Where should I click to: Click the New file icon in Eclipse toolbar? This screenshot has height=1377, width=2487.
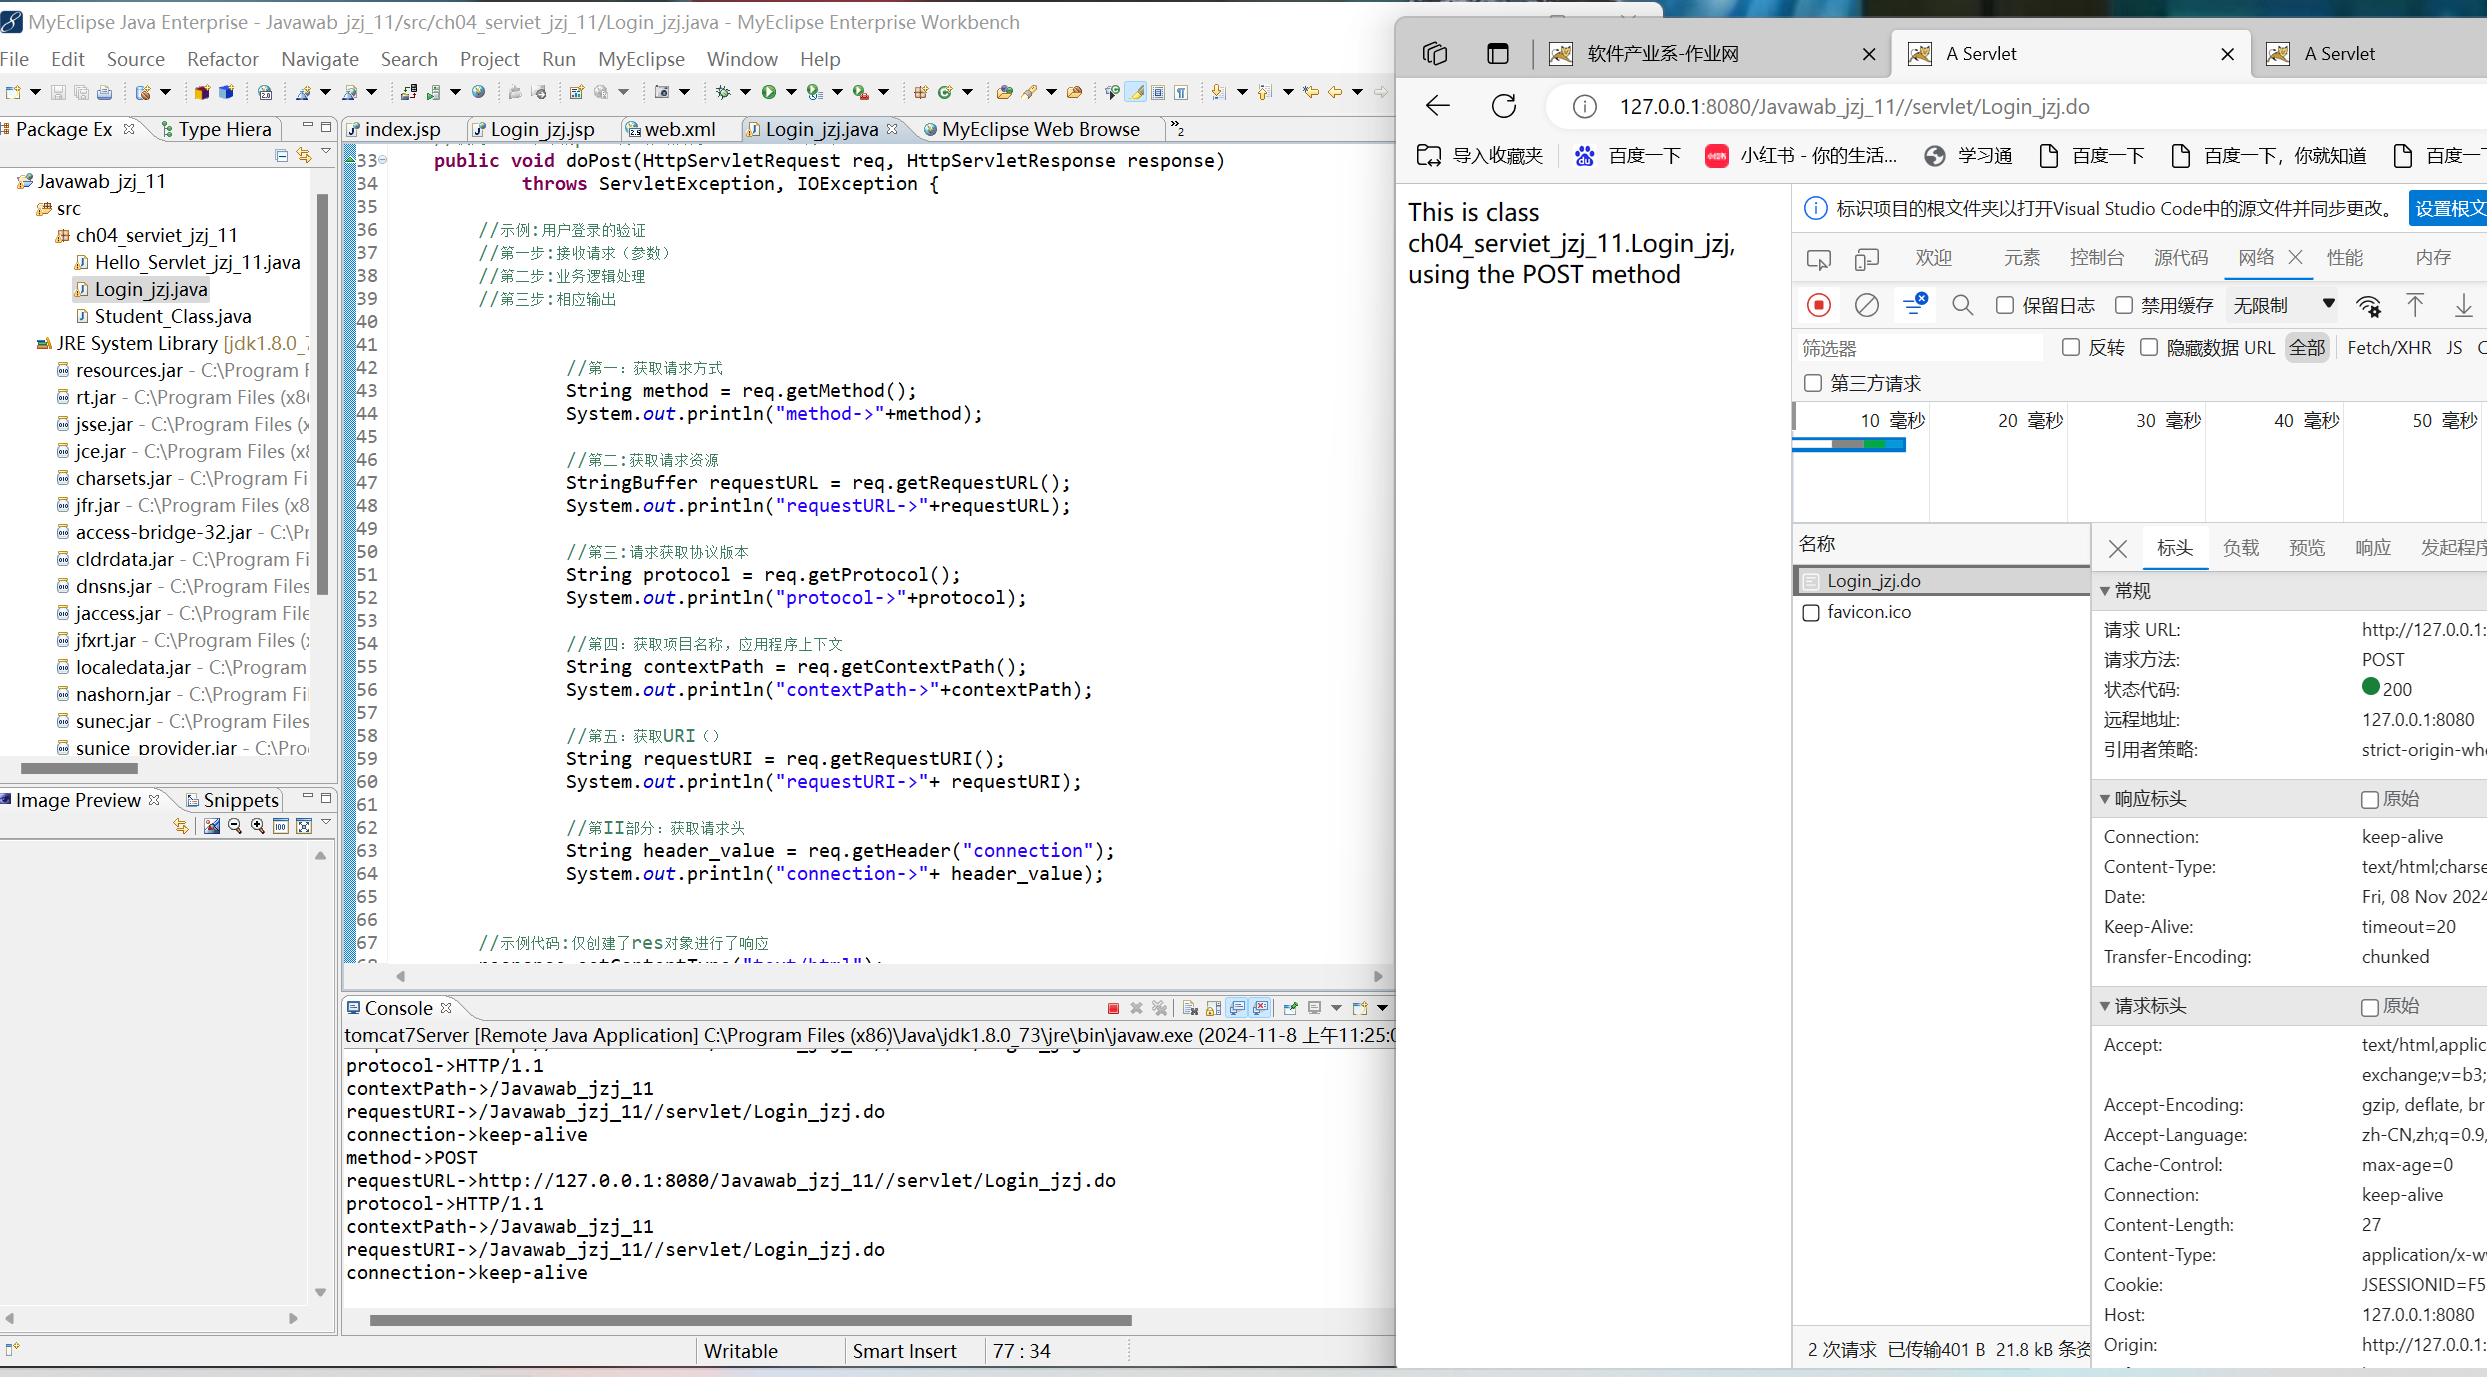(x=13, y=92)
